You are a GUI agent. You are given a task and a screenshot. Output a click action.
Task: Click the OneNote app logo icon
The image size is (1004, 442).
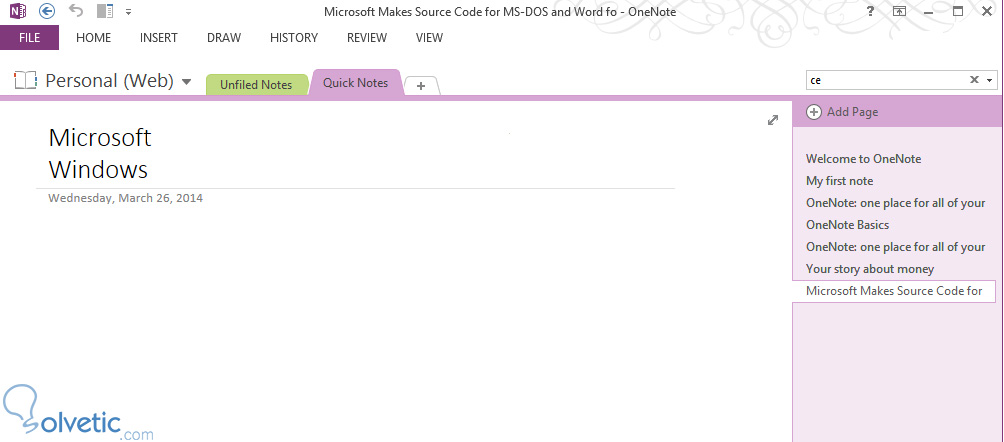pyautogui.click(x=18, y=12)
